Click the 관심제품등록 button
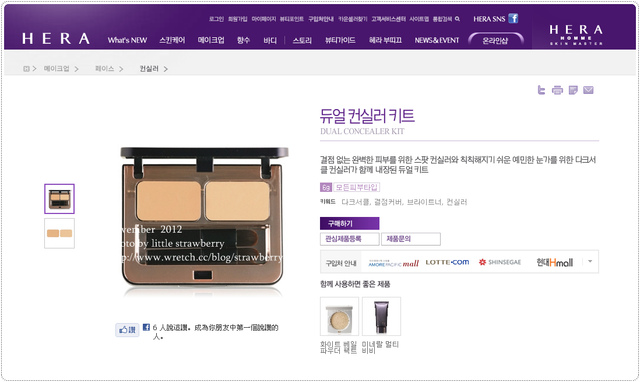The height and width of the screenshot is (382, 640). (x=349, y=239)
